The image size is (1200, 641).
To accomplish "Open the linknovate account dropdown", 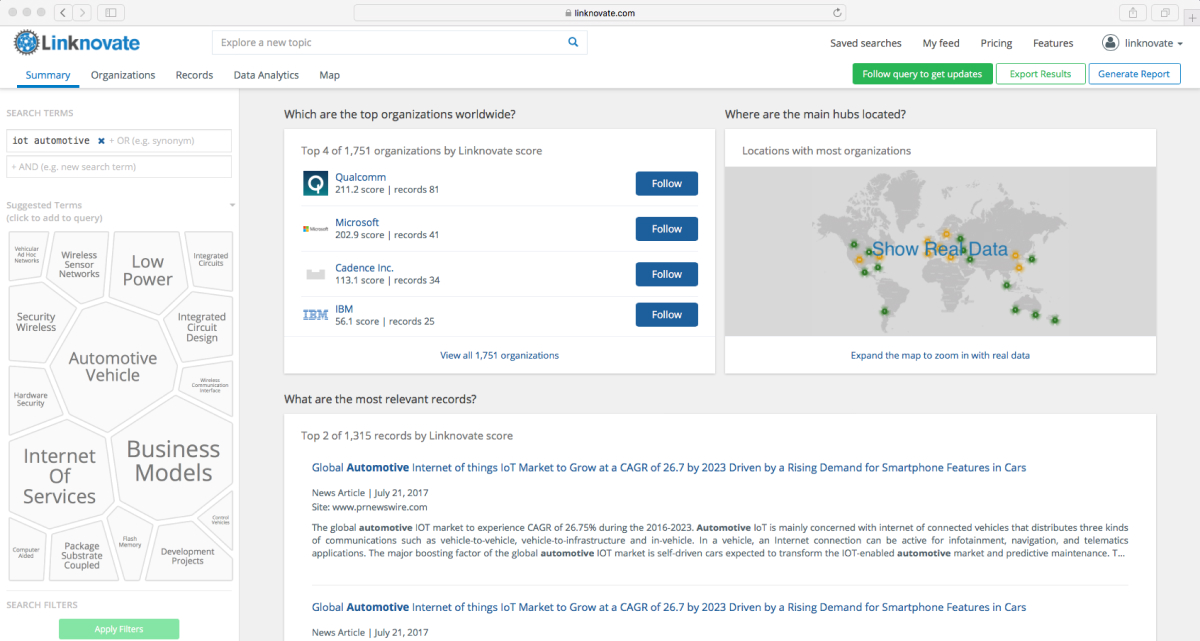I will [1142, 43].
